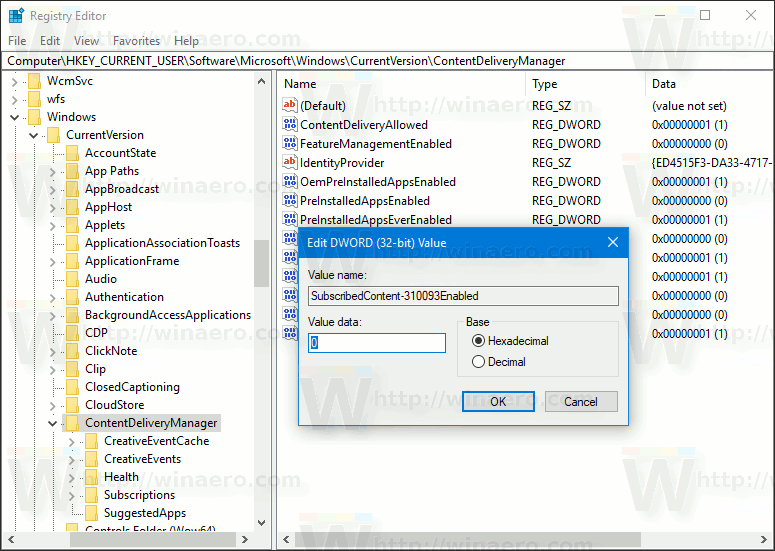The image size is (775, 551).
Task: Click the WcmSvc folder icon
Action: (x=35, y=81)
